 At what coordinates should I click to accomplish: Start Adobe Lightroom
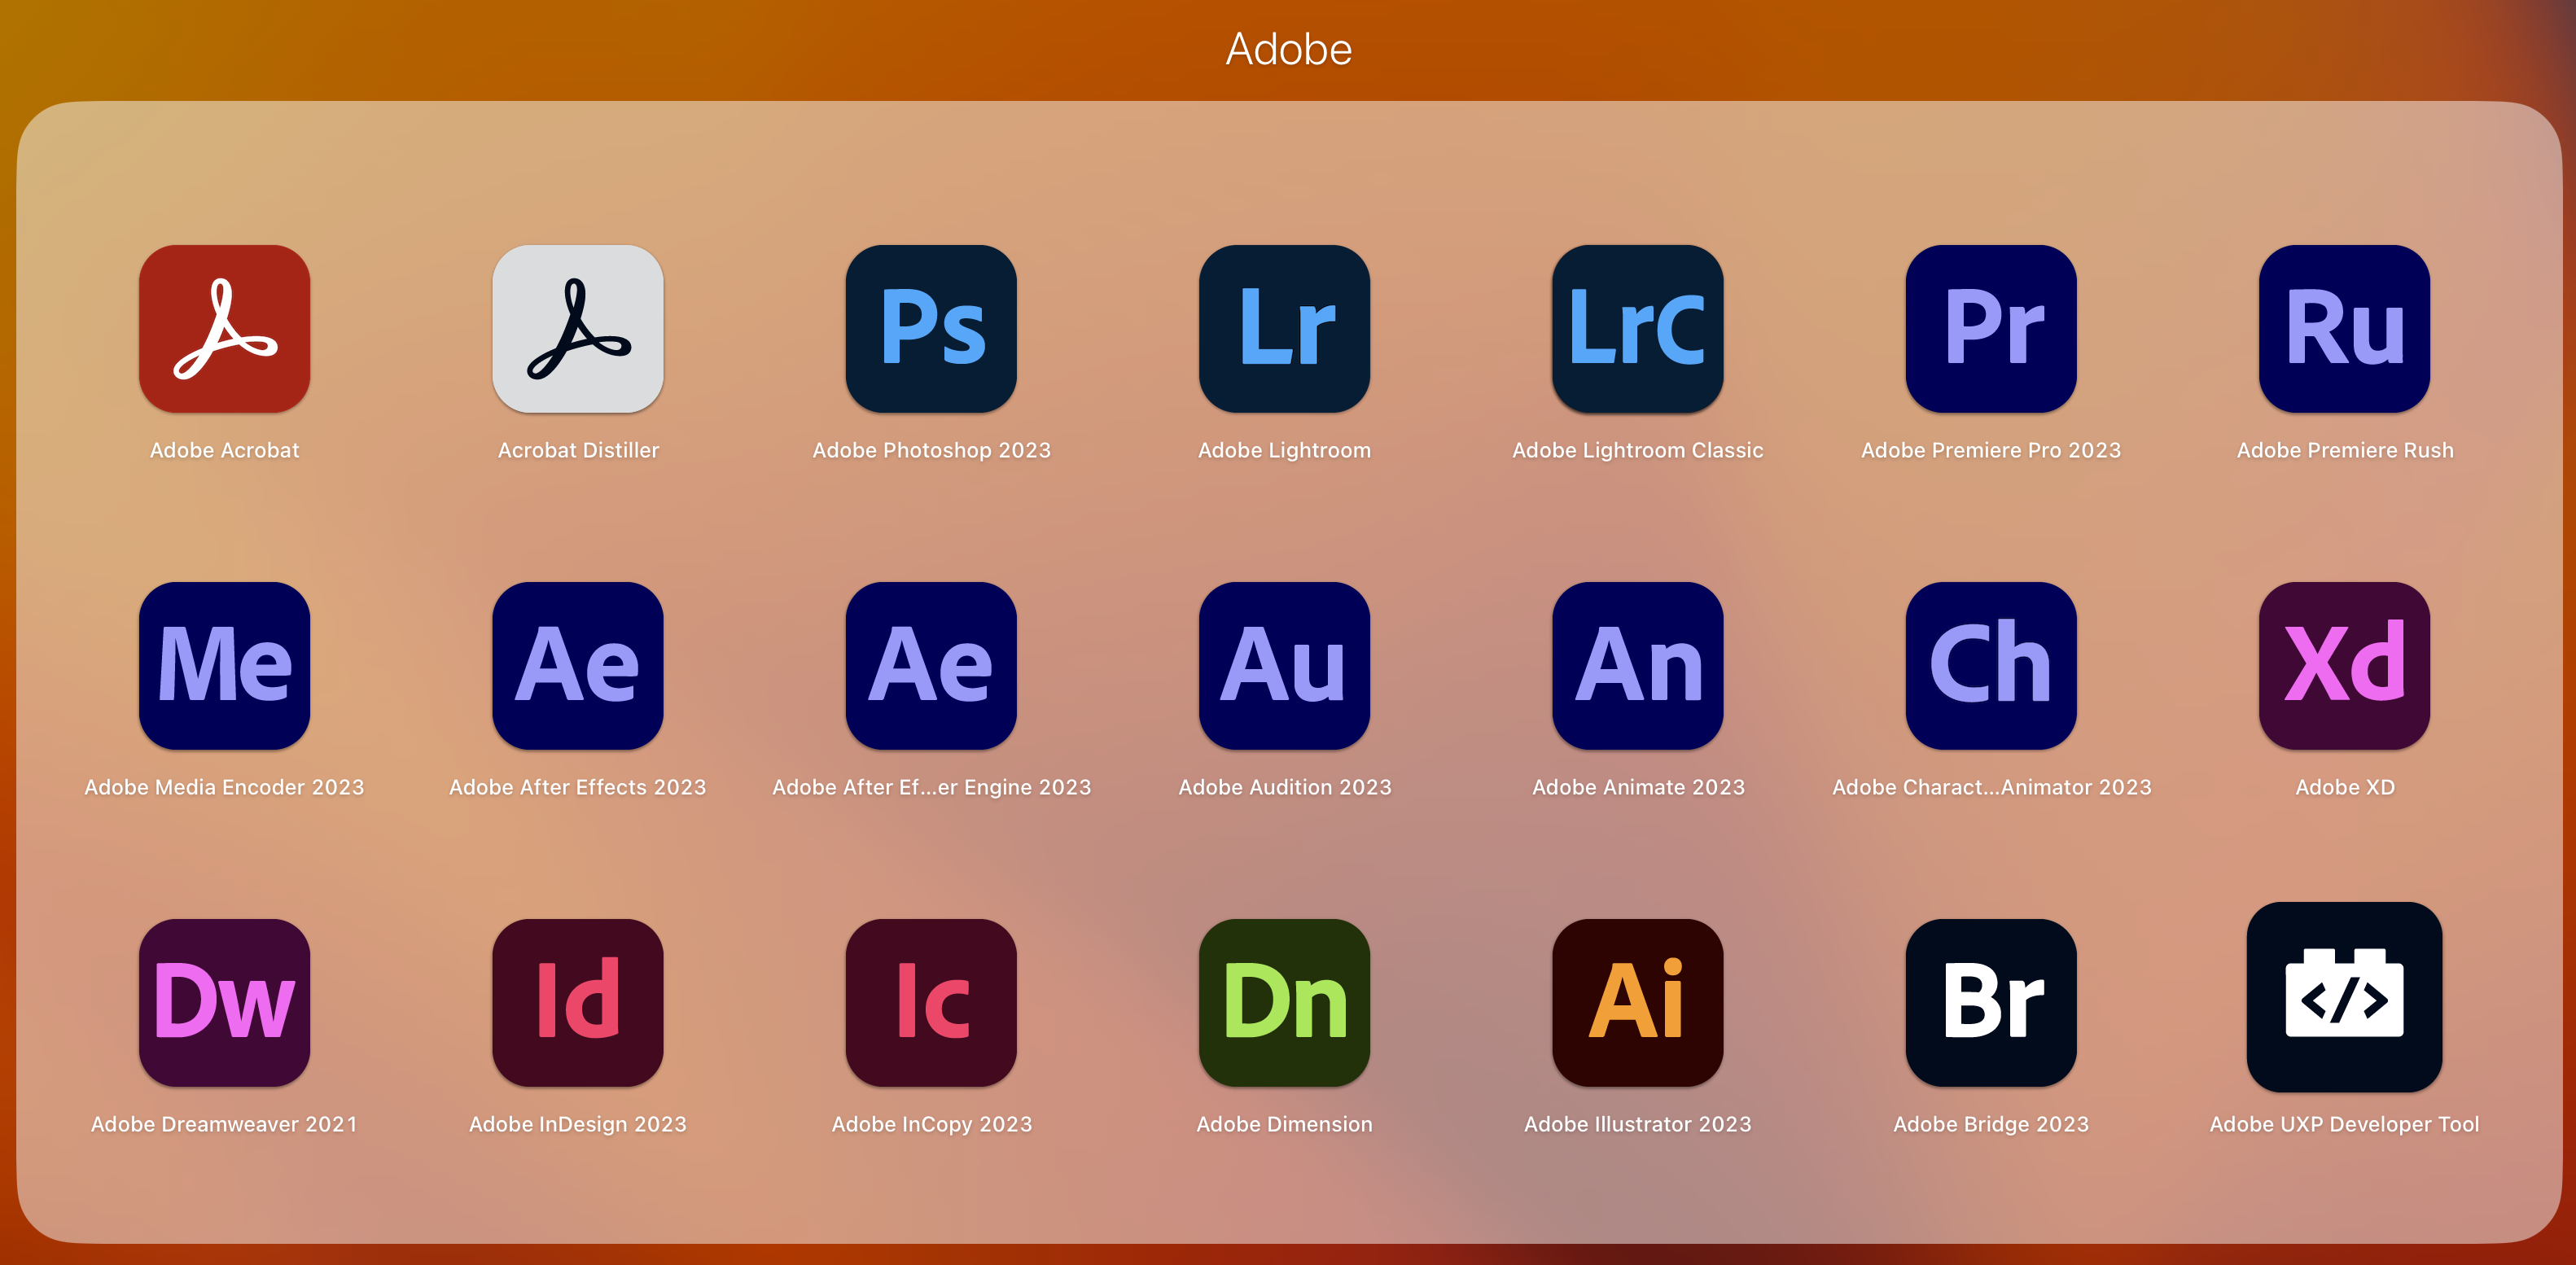point(1283,328)
